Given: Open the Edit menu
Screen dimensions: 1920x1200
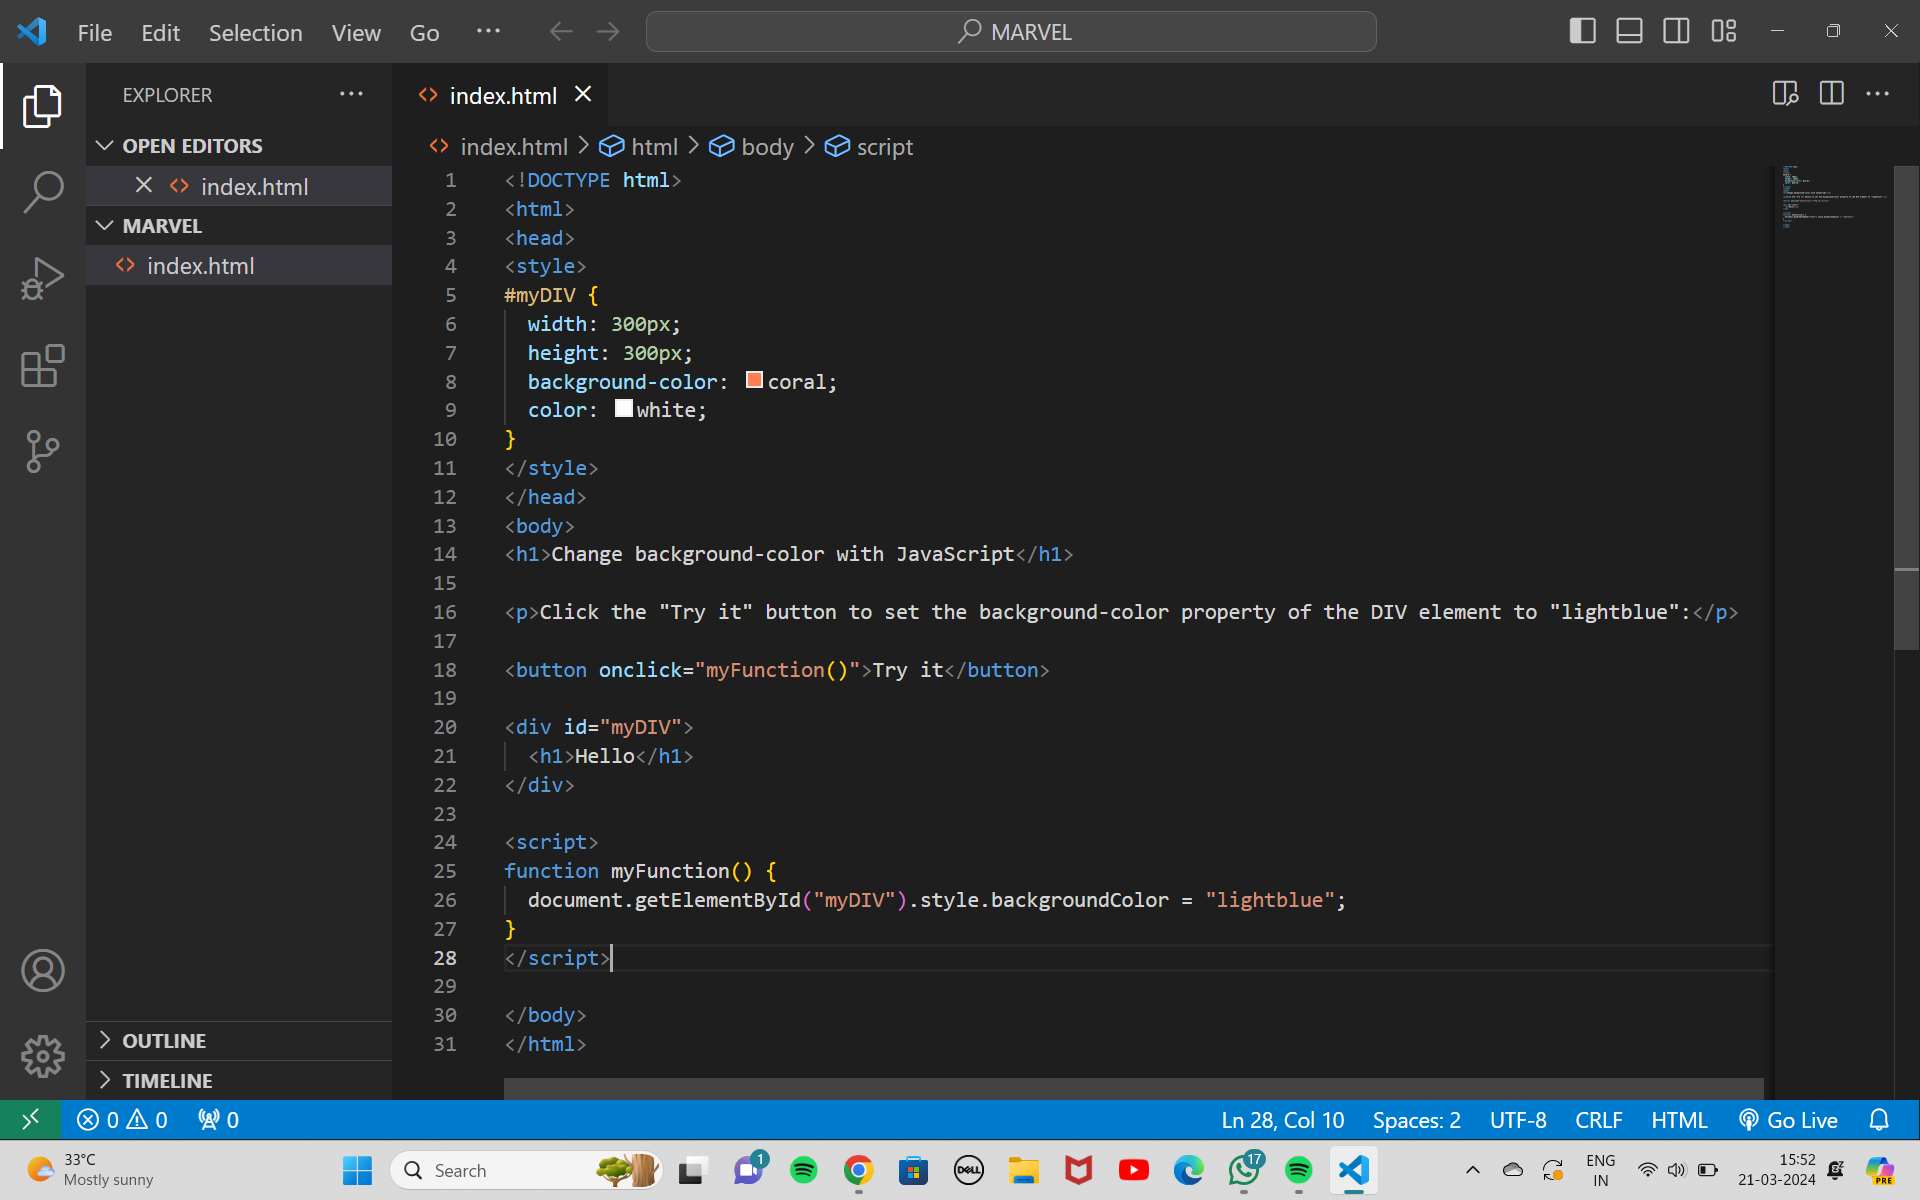Looking at the screenshot, I should click(160, 32).
